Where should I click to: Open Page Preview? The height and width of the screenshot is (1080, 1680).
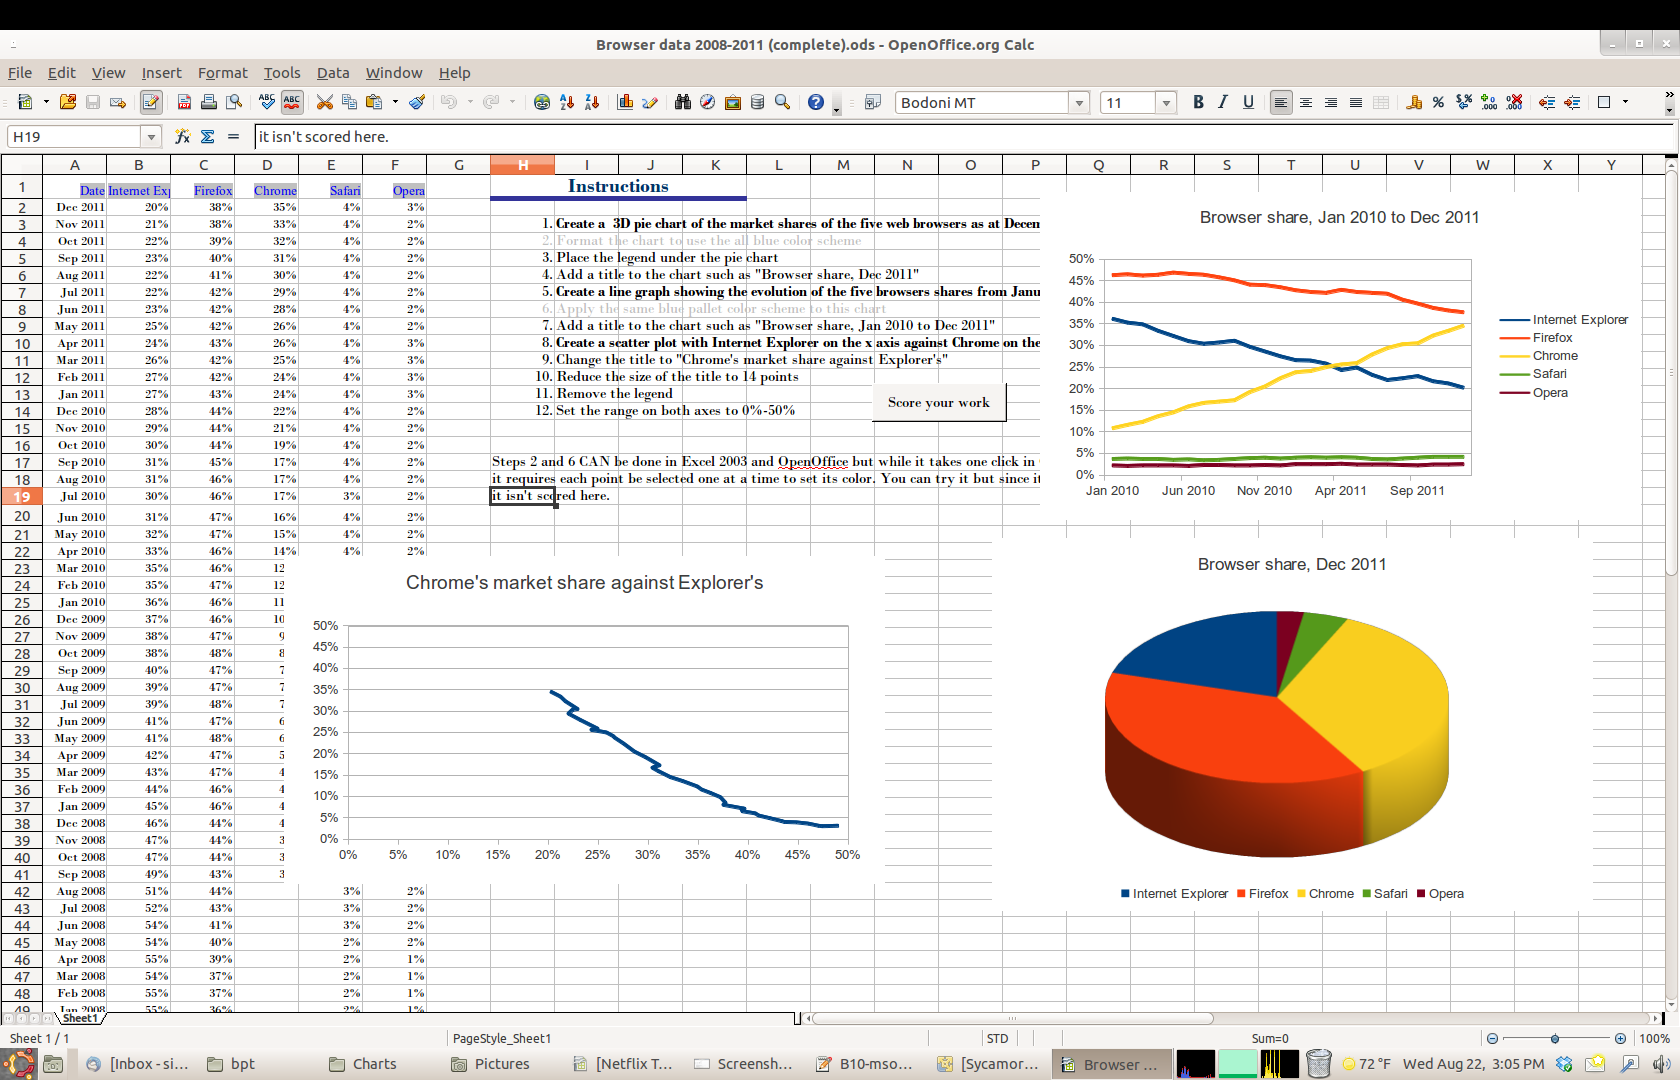pyautogui.click(x=234, y=102)
